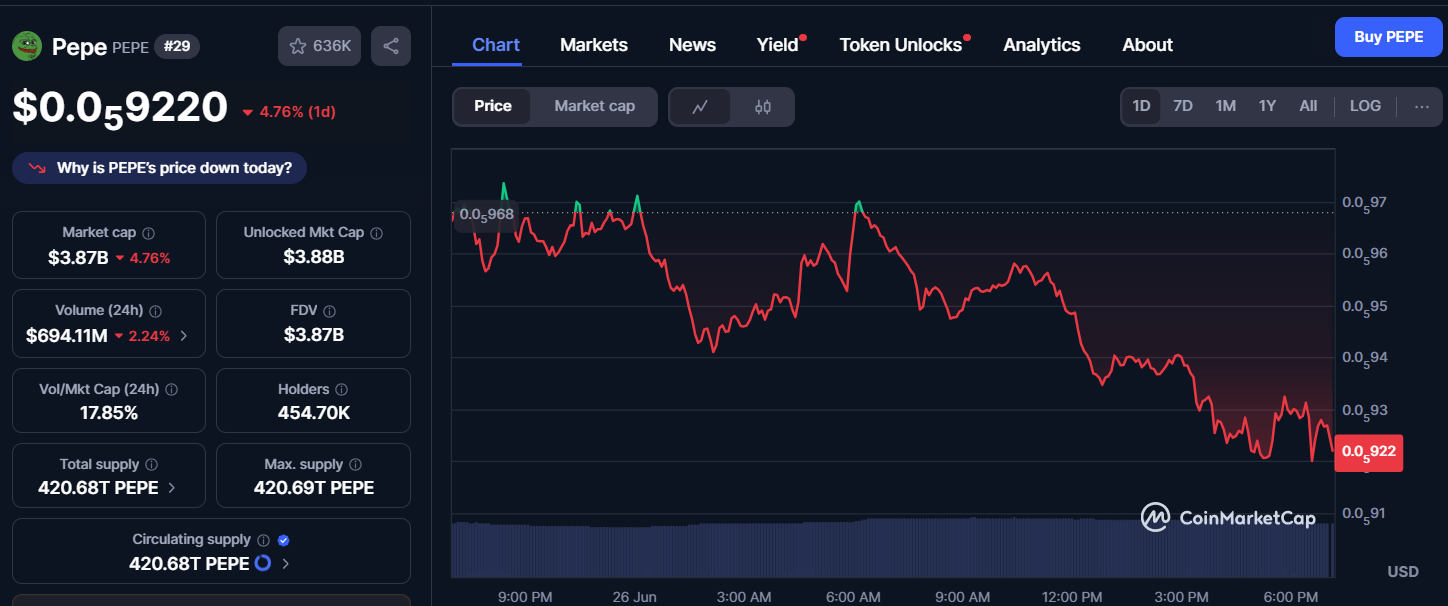Add Pepe to watchlist via star icon
The image size is (1448, 606).
319,46
